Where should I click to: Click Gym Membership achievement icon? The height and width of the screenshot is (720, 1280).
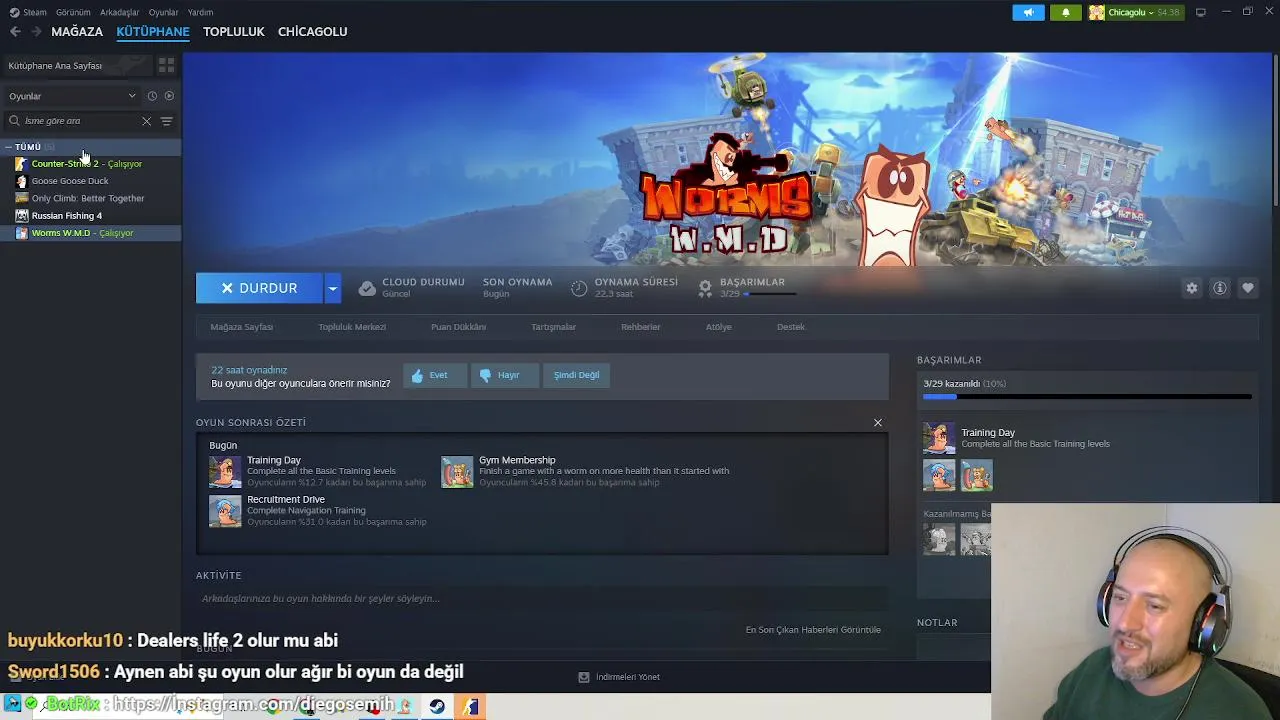(457, 472)
